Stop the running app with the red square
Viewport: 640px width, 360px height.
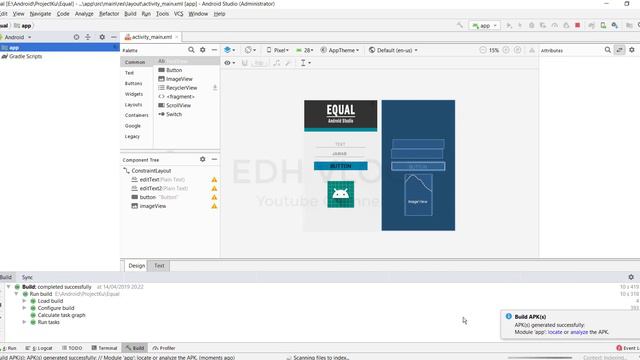click(x=578, y=25)
